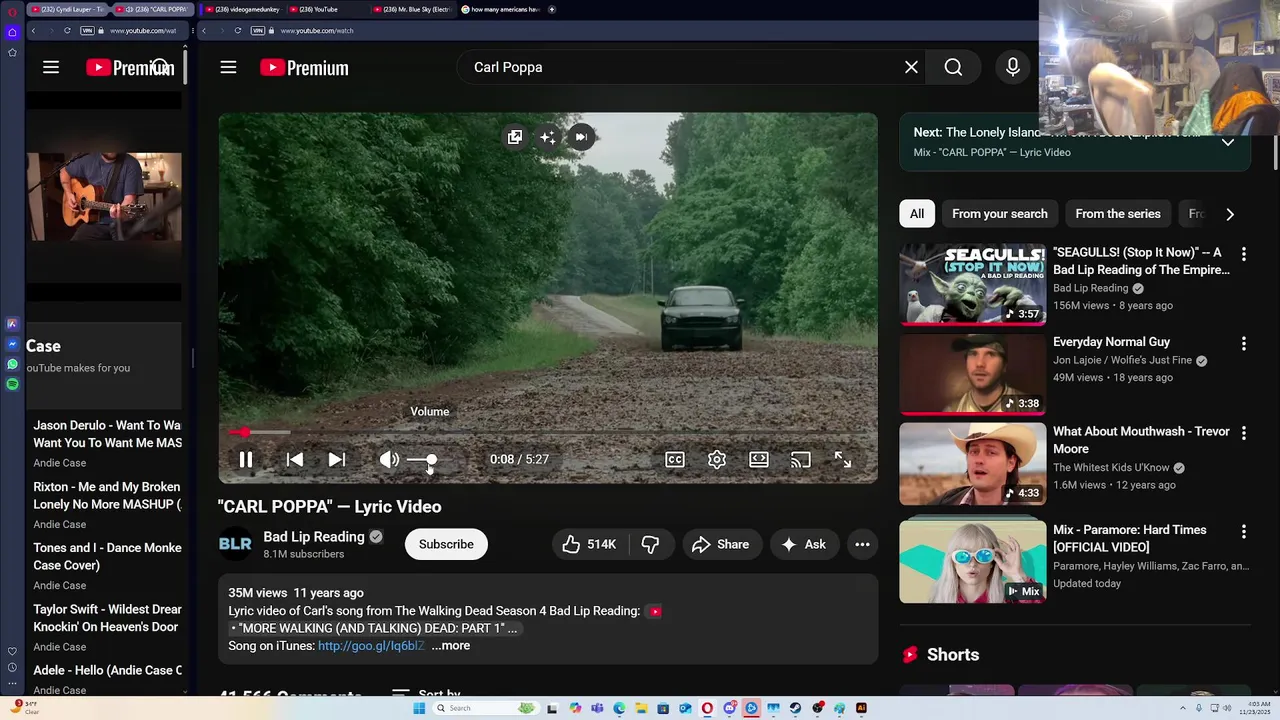Open options menu for What About Mouthwash
Screen dimensions: 1280x720
point(1244,433)
